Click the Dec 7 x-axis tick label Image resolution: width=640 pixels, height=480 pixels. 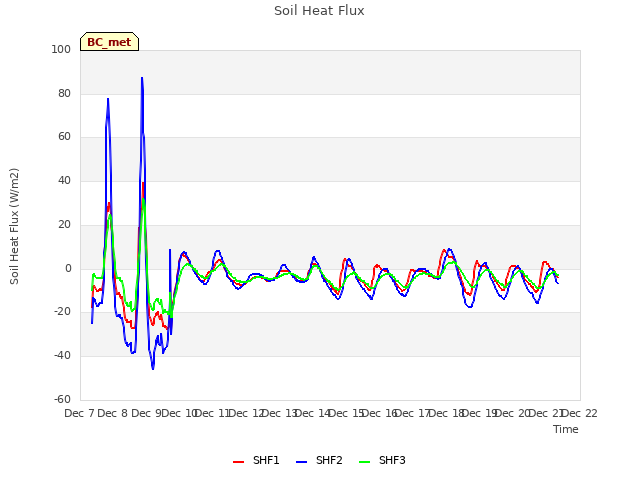(x=79, y=413)
